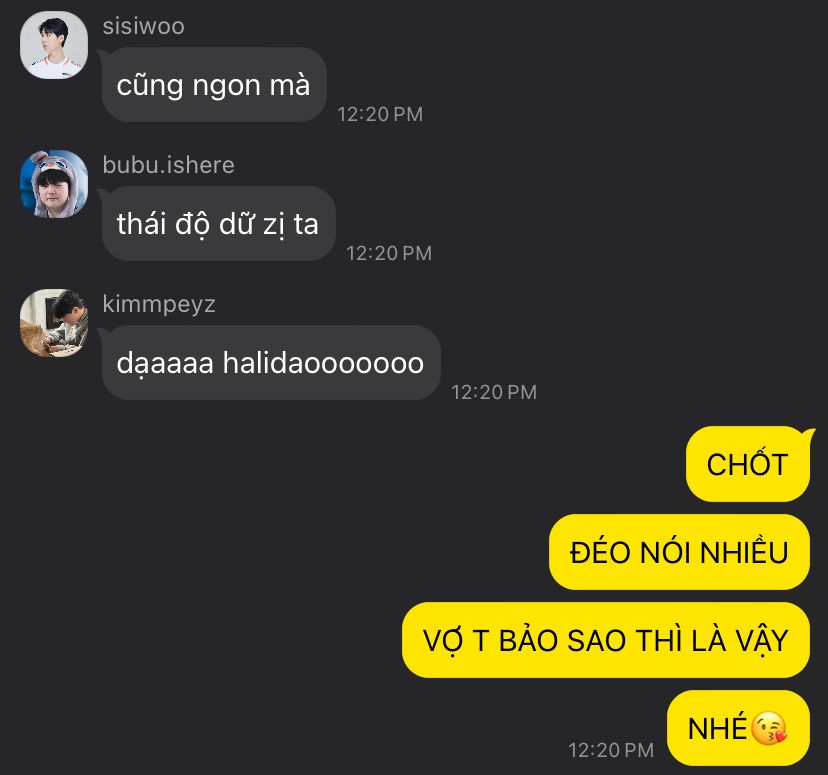The width and height of the screenshot is (828, 775).
Task: Click the kissing face emoji
Action: click(x=769, y=729)
